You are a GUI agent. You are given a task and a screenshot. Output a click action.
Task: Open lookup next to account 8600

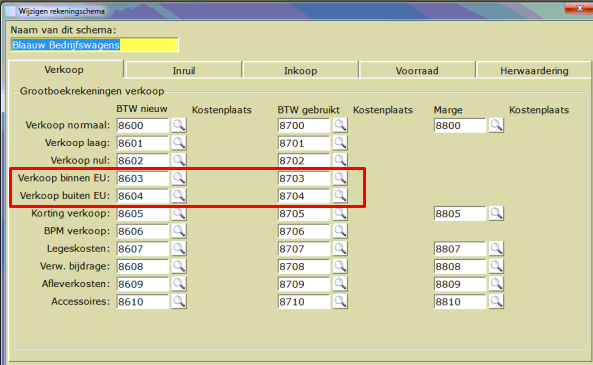click(179, 125)
